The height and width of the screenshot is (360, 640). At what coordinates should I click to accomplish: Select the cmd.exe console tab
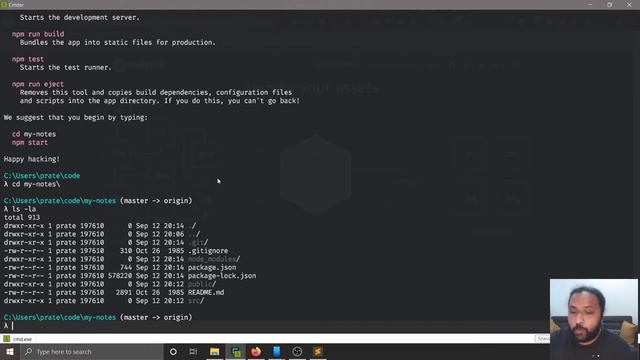coord(18,339)
